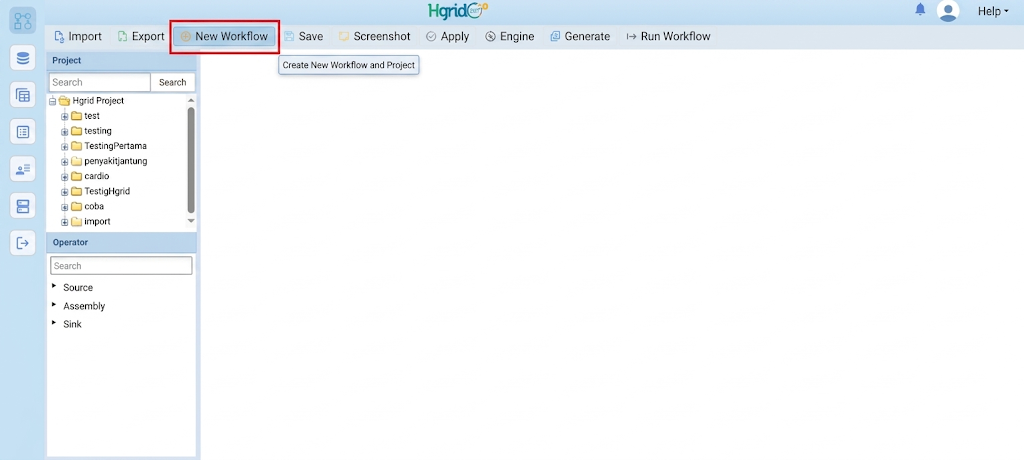Expand the testing folder
The width and height of the screenshot is (1024, 460).
65,131
